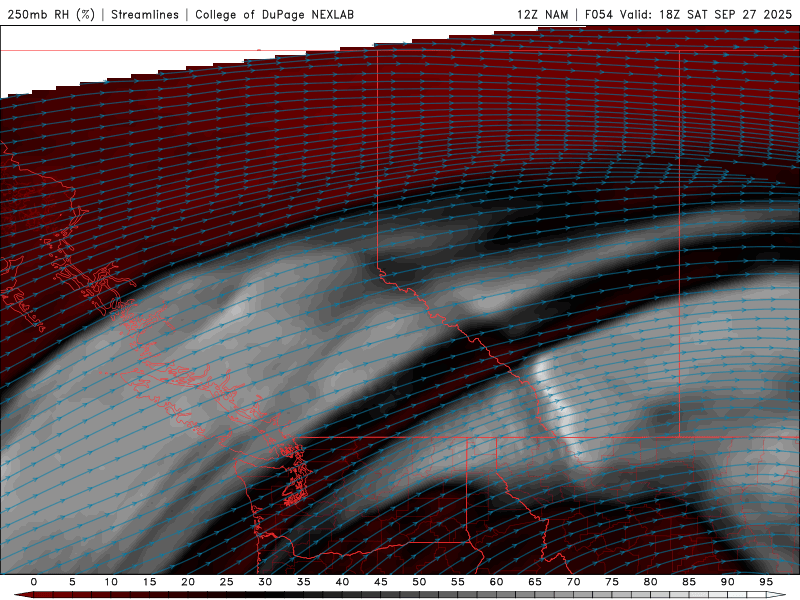The image size is (800, 600).
Task: Click the colorbar label '80'
Action: (650, 582)
